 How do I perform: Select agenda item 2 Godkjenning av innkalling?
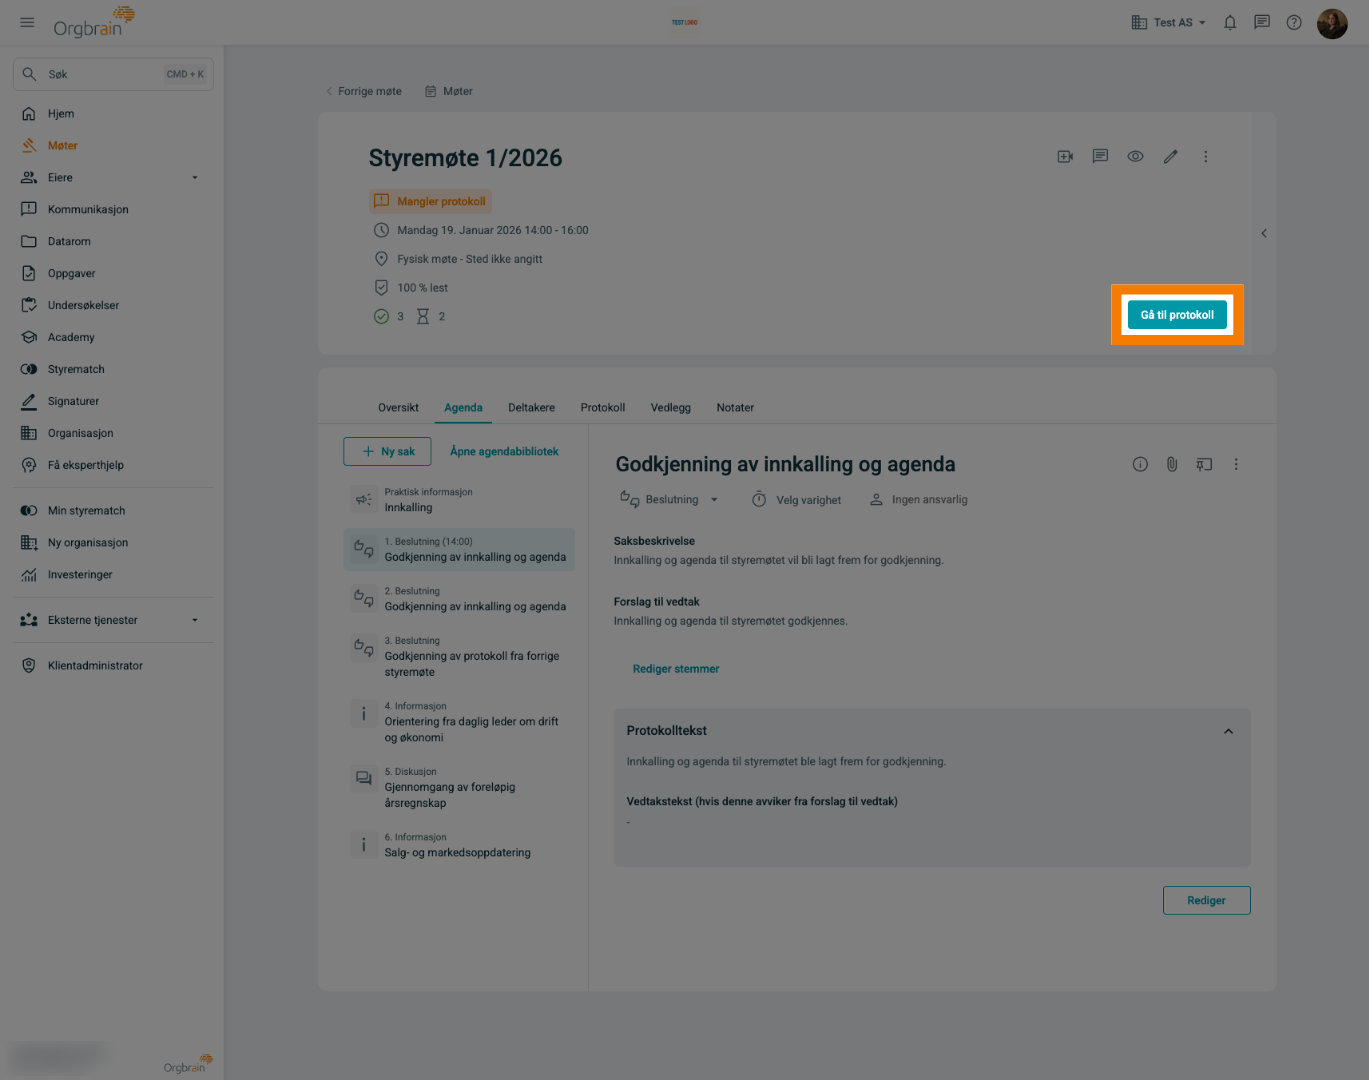[459, 600]
